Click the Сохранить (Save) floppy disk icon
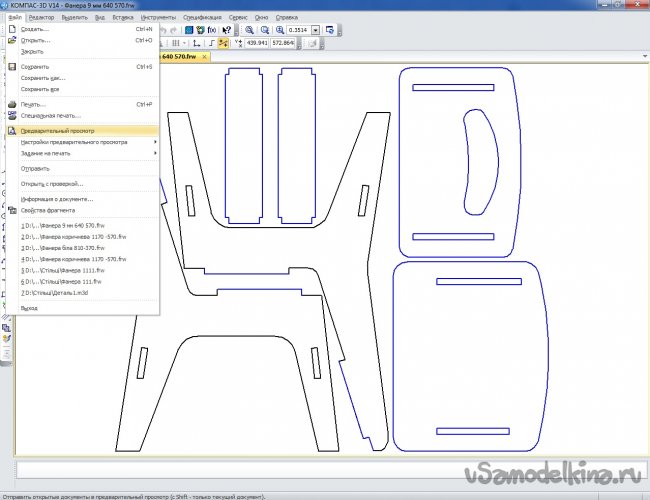This screenshot has width=650, height=500. coord(12,67)
